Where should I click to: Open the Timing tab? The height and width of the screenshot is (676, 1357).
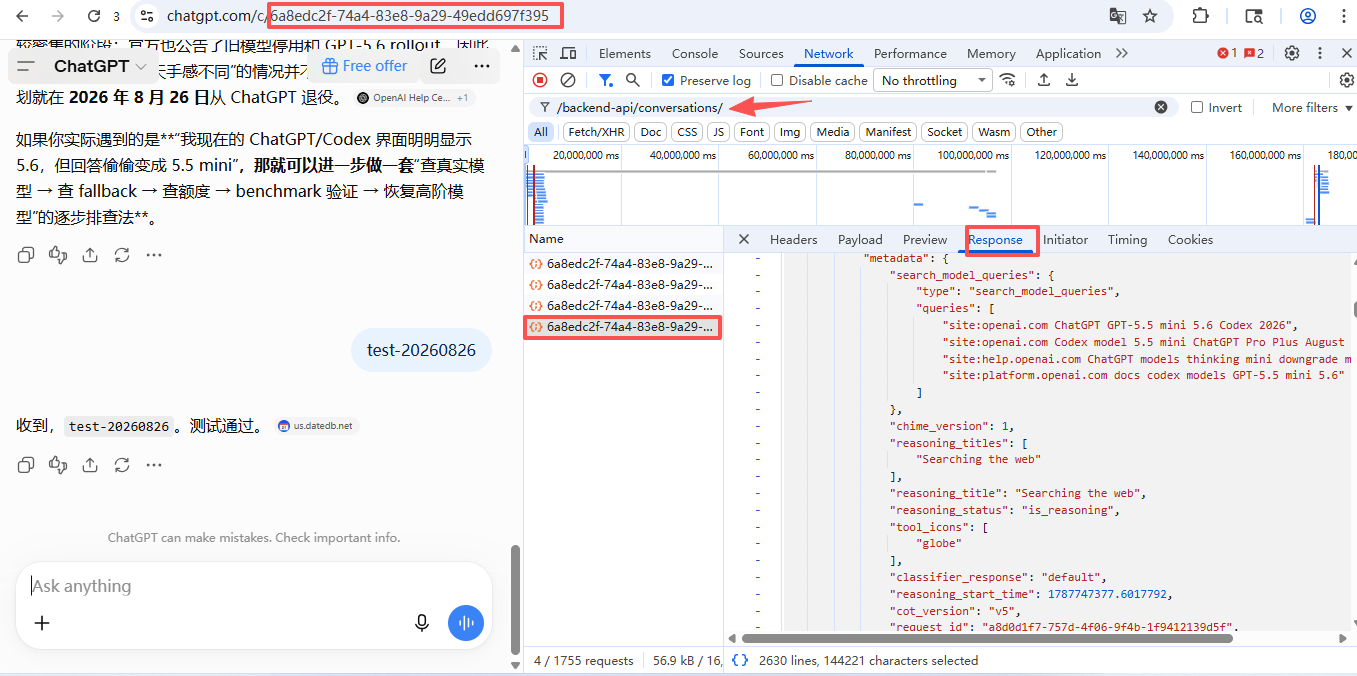(x=1127, y=239)
